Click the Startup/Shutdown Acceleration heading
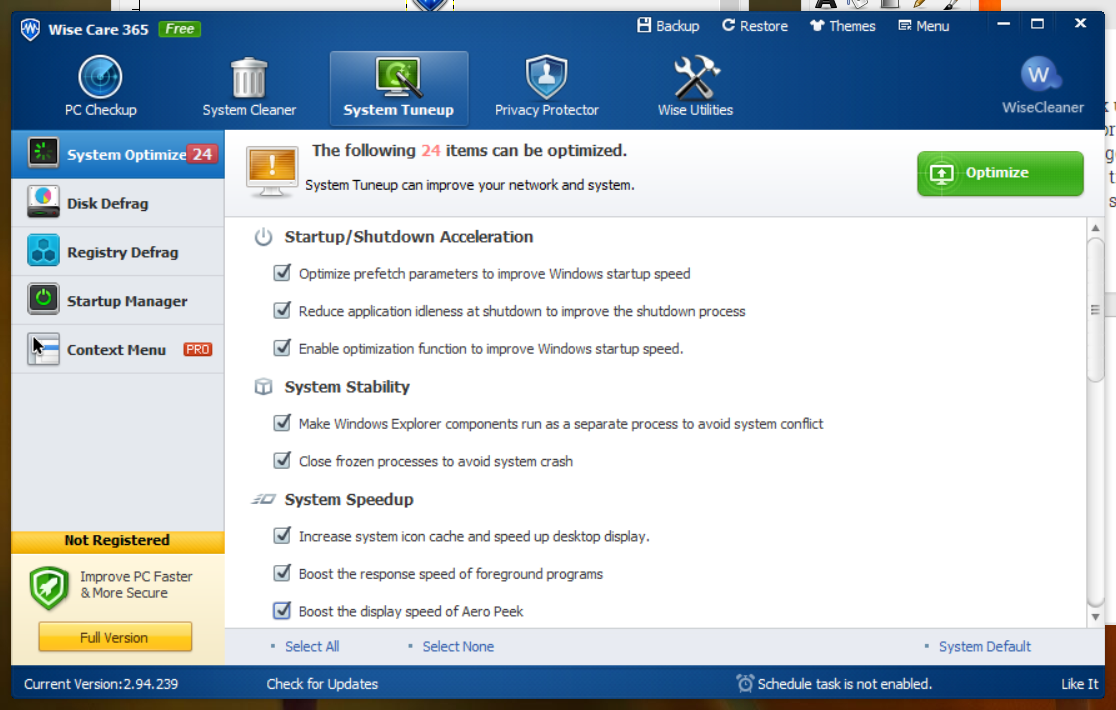The height and width of the screenshot is (710, 1116). point(409,237)
